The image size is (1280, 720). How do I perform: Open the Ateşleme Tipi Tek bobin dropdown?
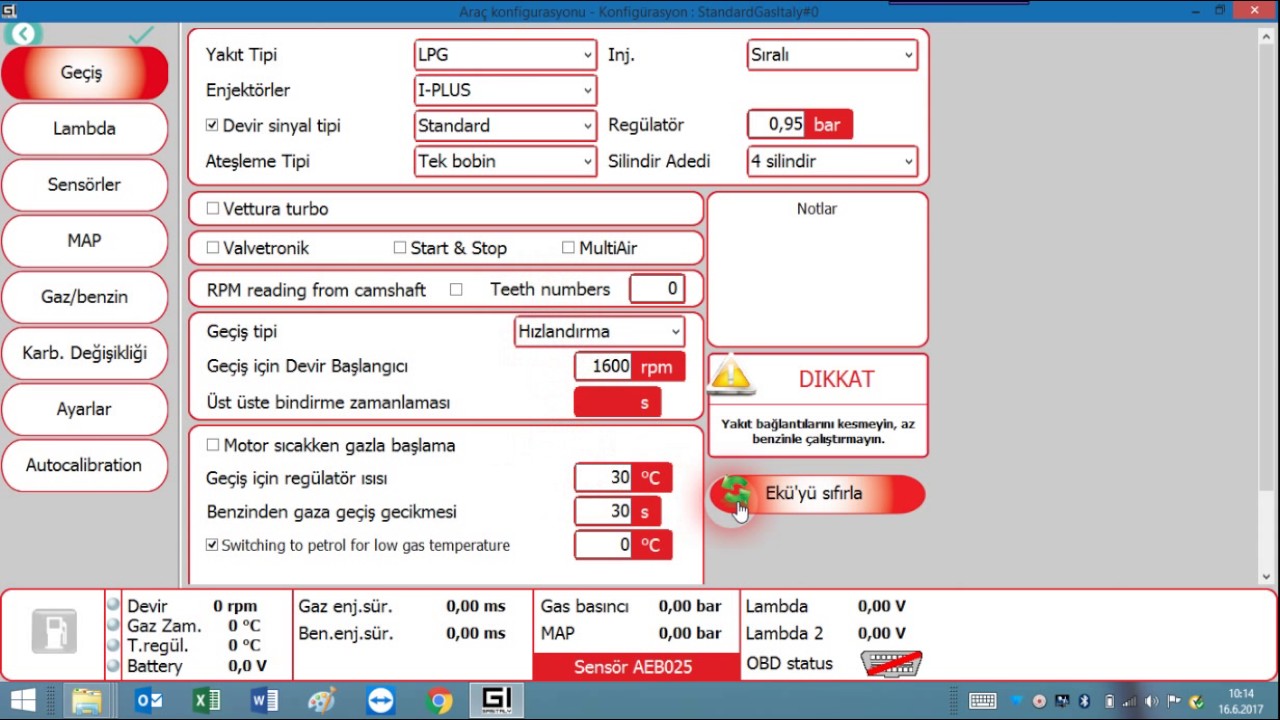pyautogui.click(x=505, y=161)
